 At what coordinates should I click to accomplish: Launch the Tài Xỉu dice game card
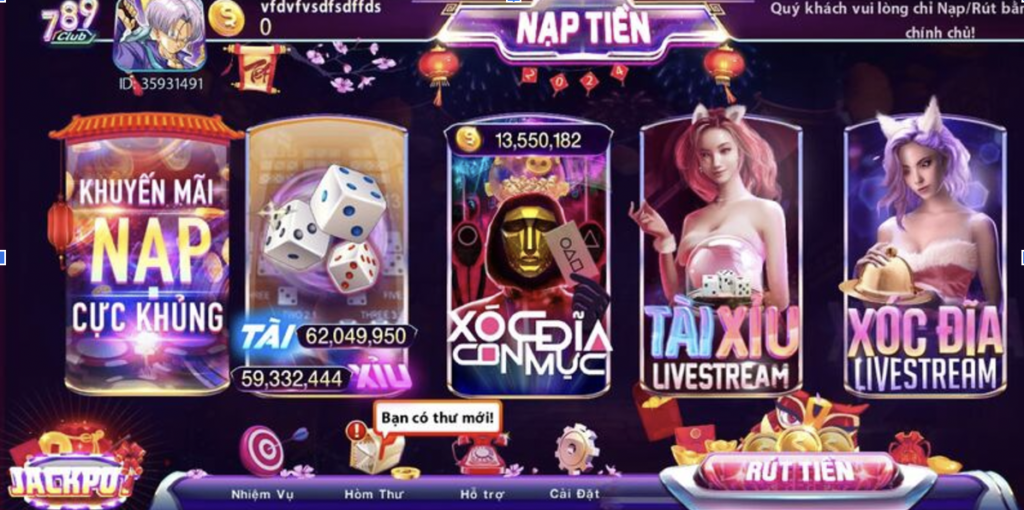point(327,258)
